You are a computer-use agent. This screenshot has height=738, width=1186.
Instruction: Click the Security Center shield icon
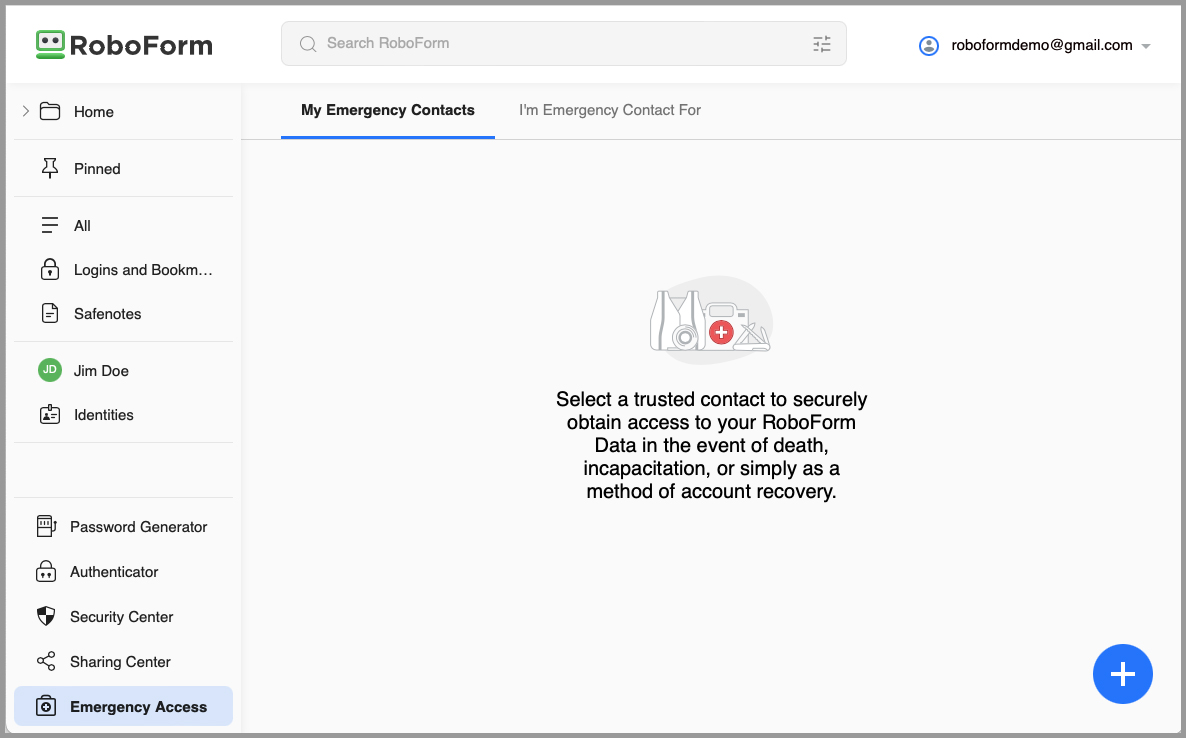click(x=46, y=616)
